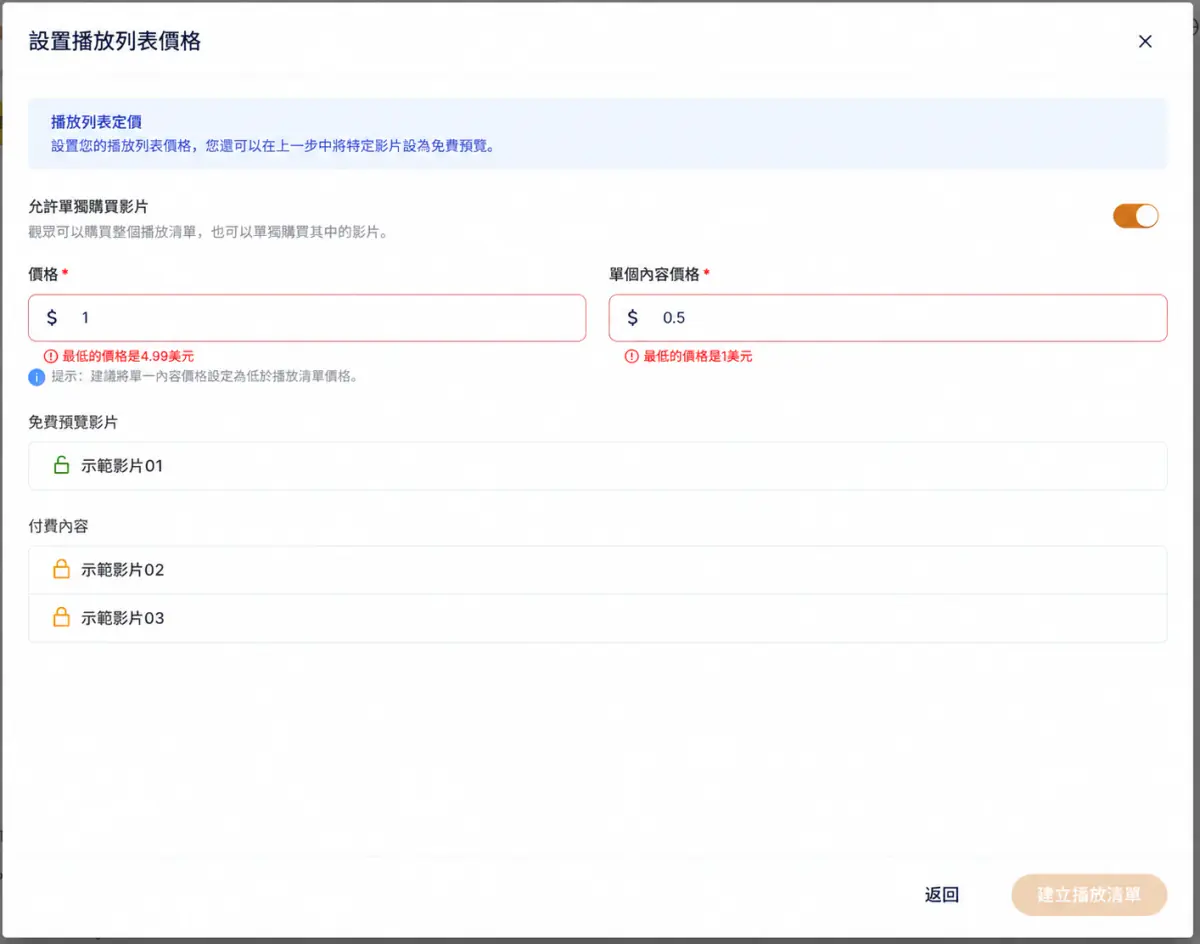Click the blue info icon beside 提示
Viewport: 1200px width, 944px height.
tap(37, 377)
